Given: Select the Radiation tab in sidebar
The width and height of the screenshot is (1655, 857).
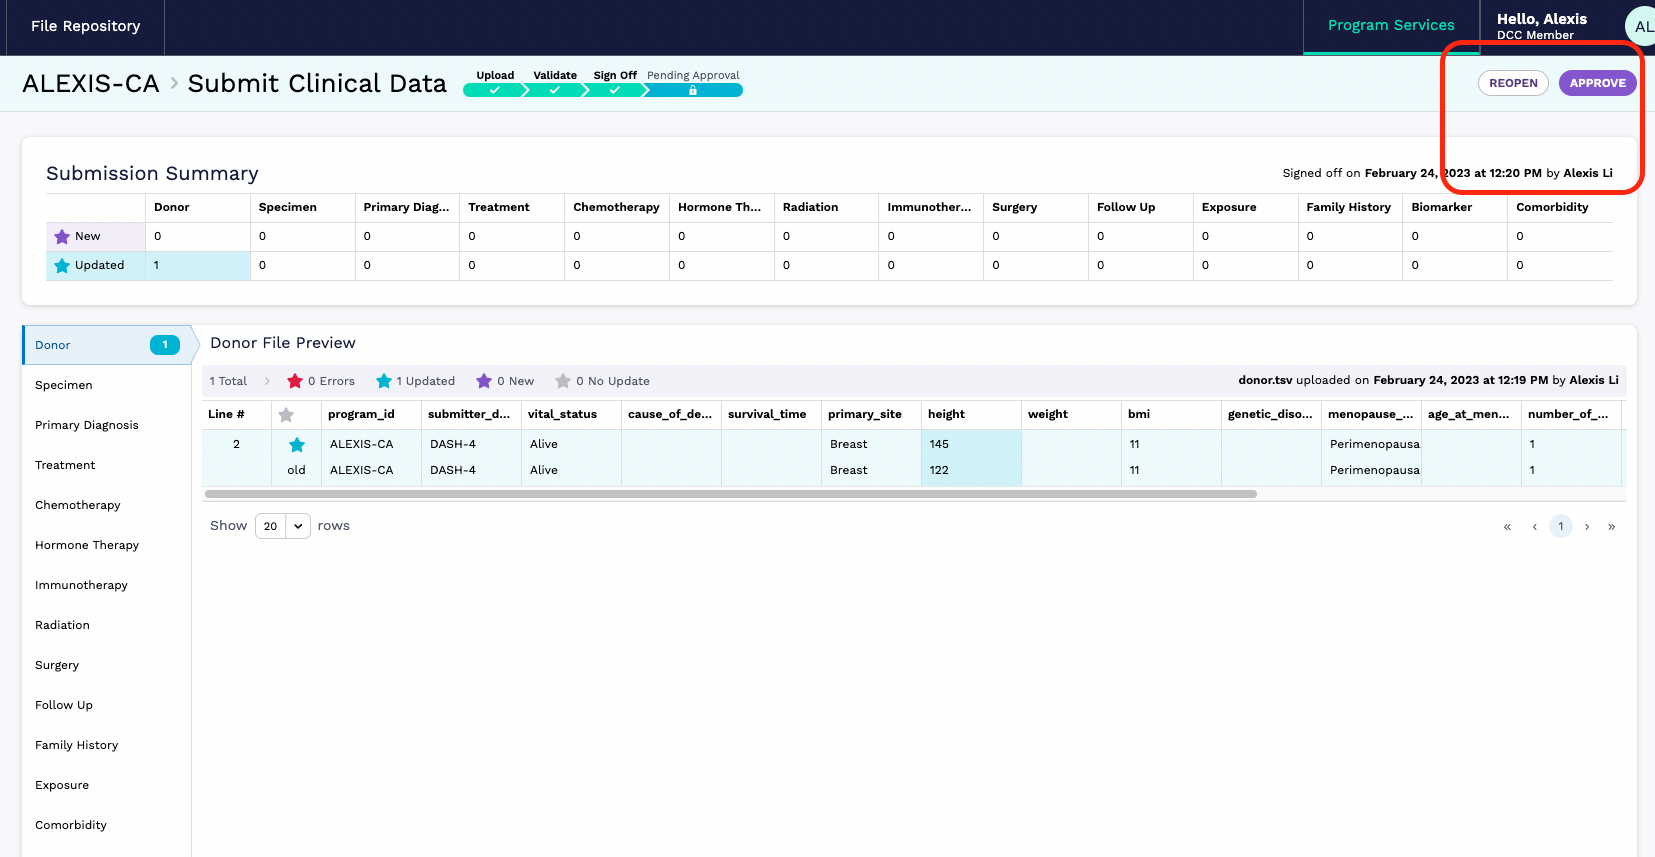Looking at the screenshot, I should tap(106, 625).
